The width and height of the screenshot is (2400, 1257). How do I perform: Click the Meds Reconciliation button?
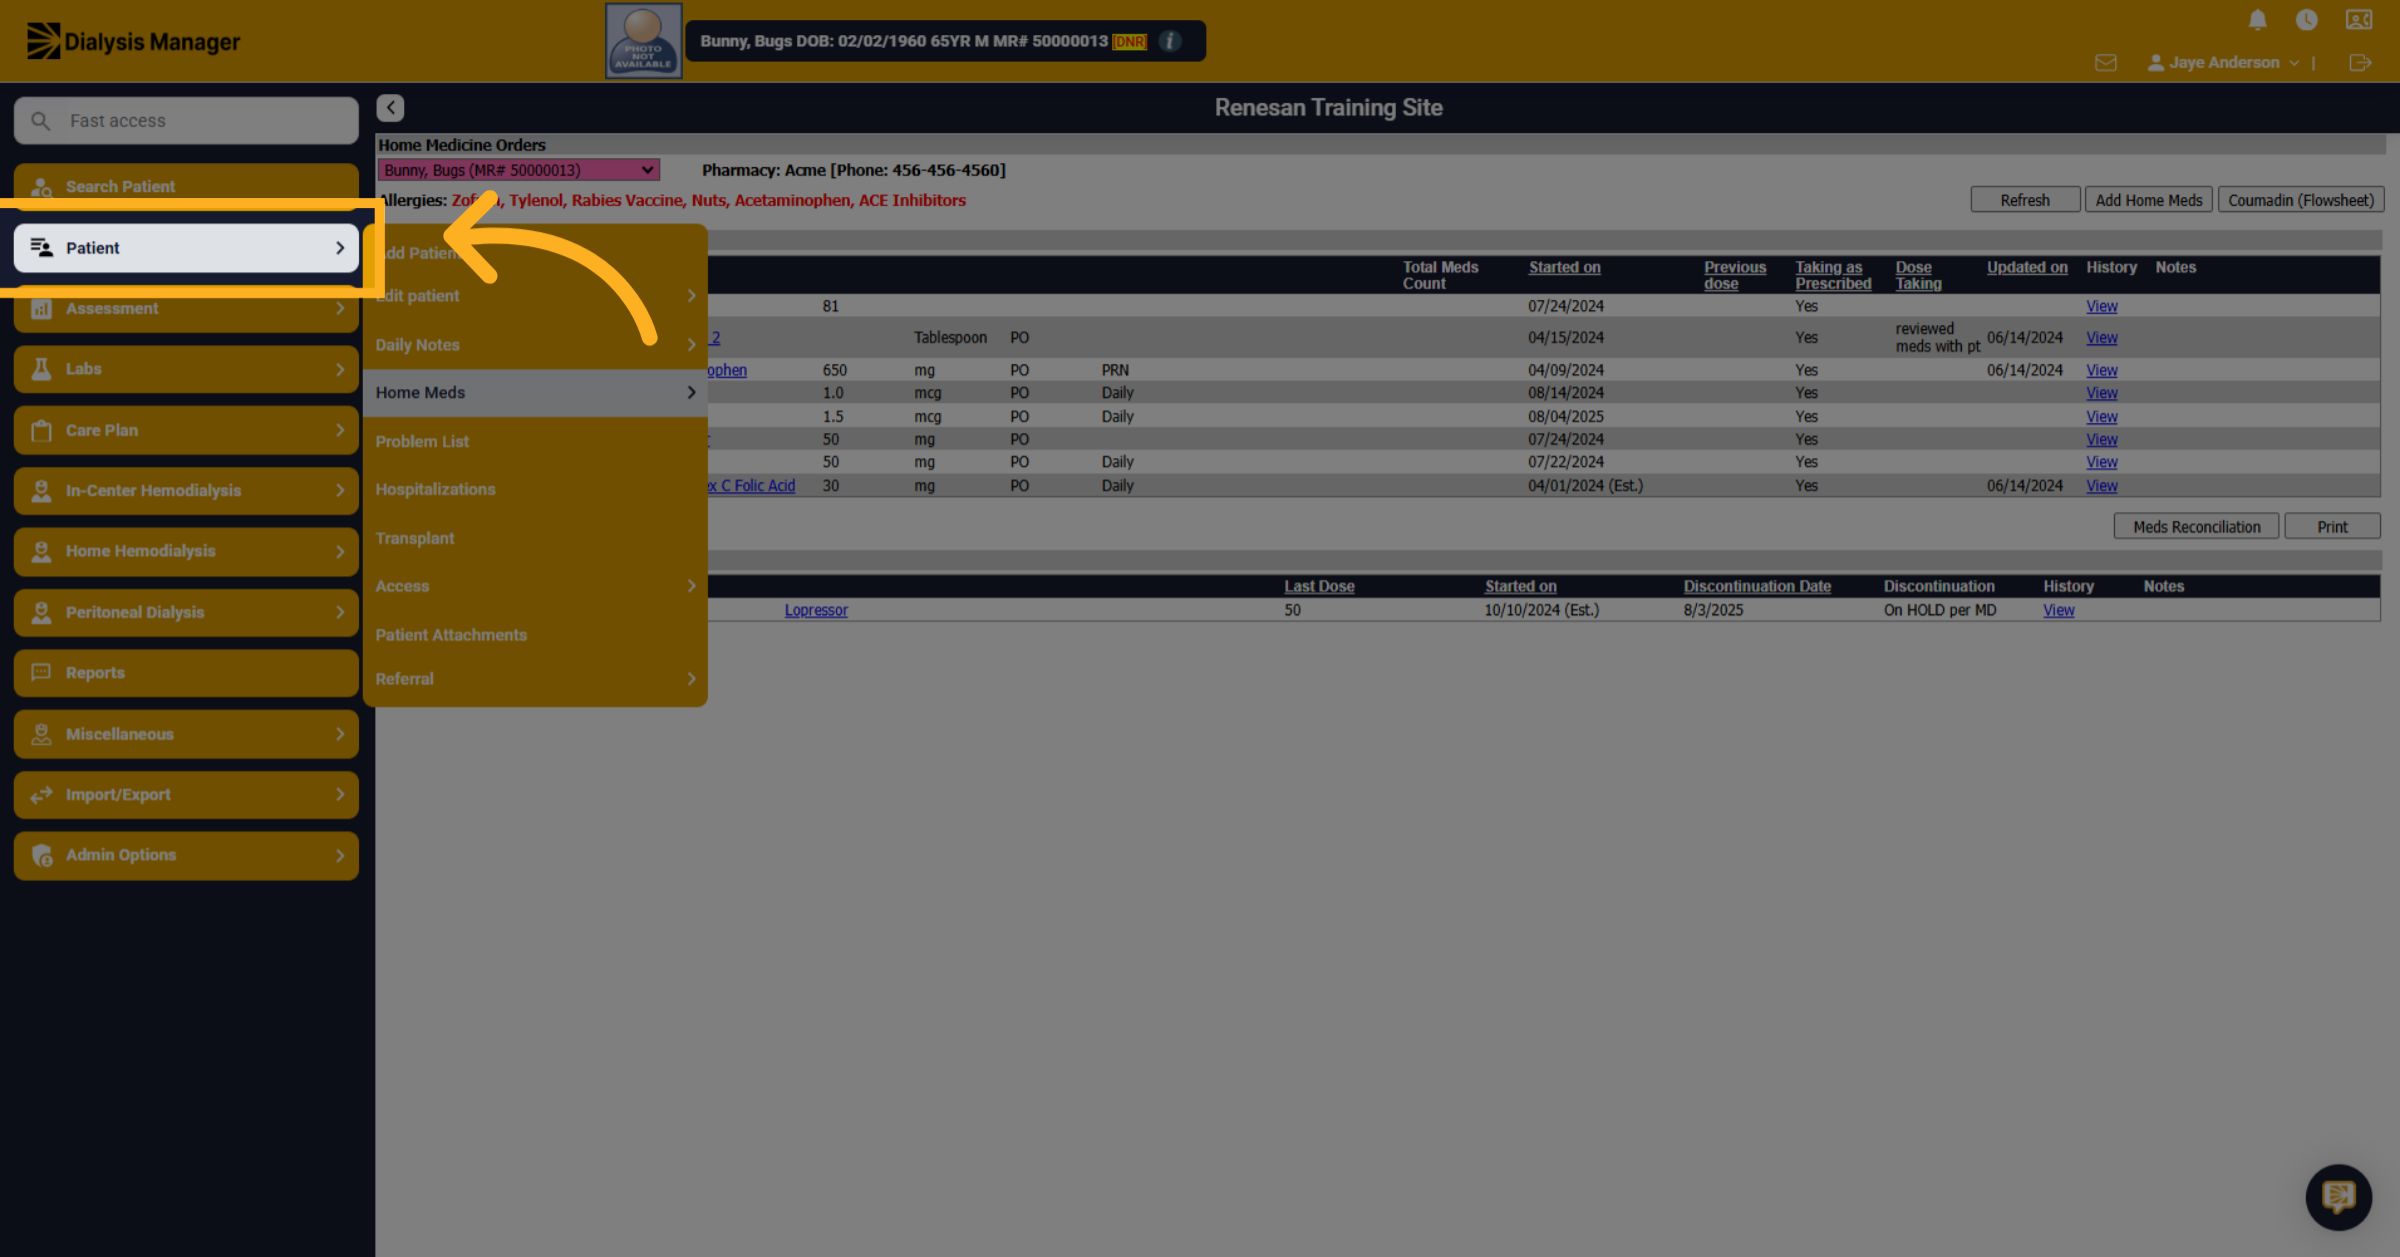point(2196,527)
